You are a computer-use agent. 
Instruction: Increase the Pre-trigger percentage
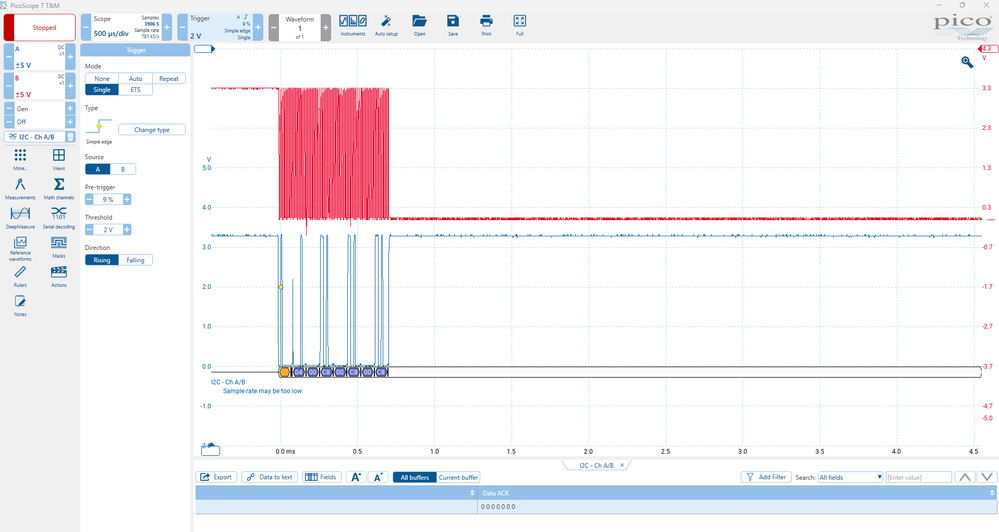127,199
